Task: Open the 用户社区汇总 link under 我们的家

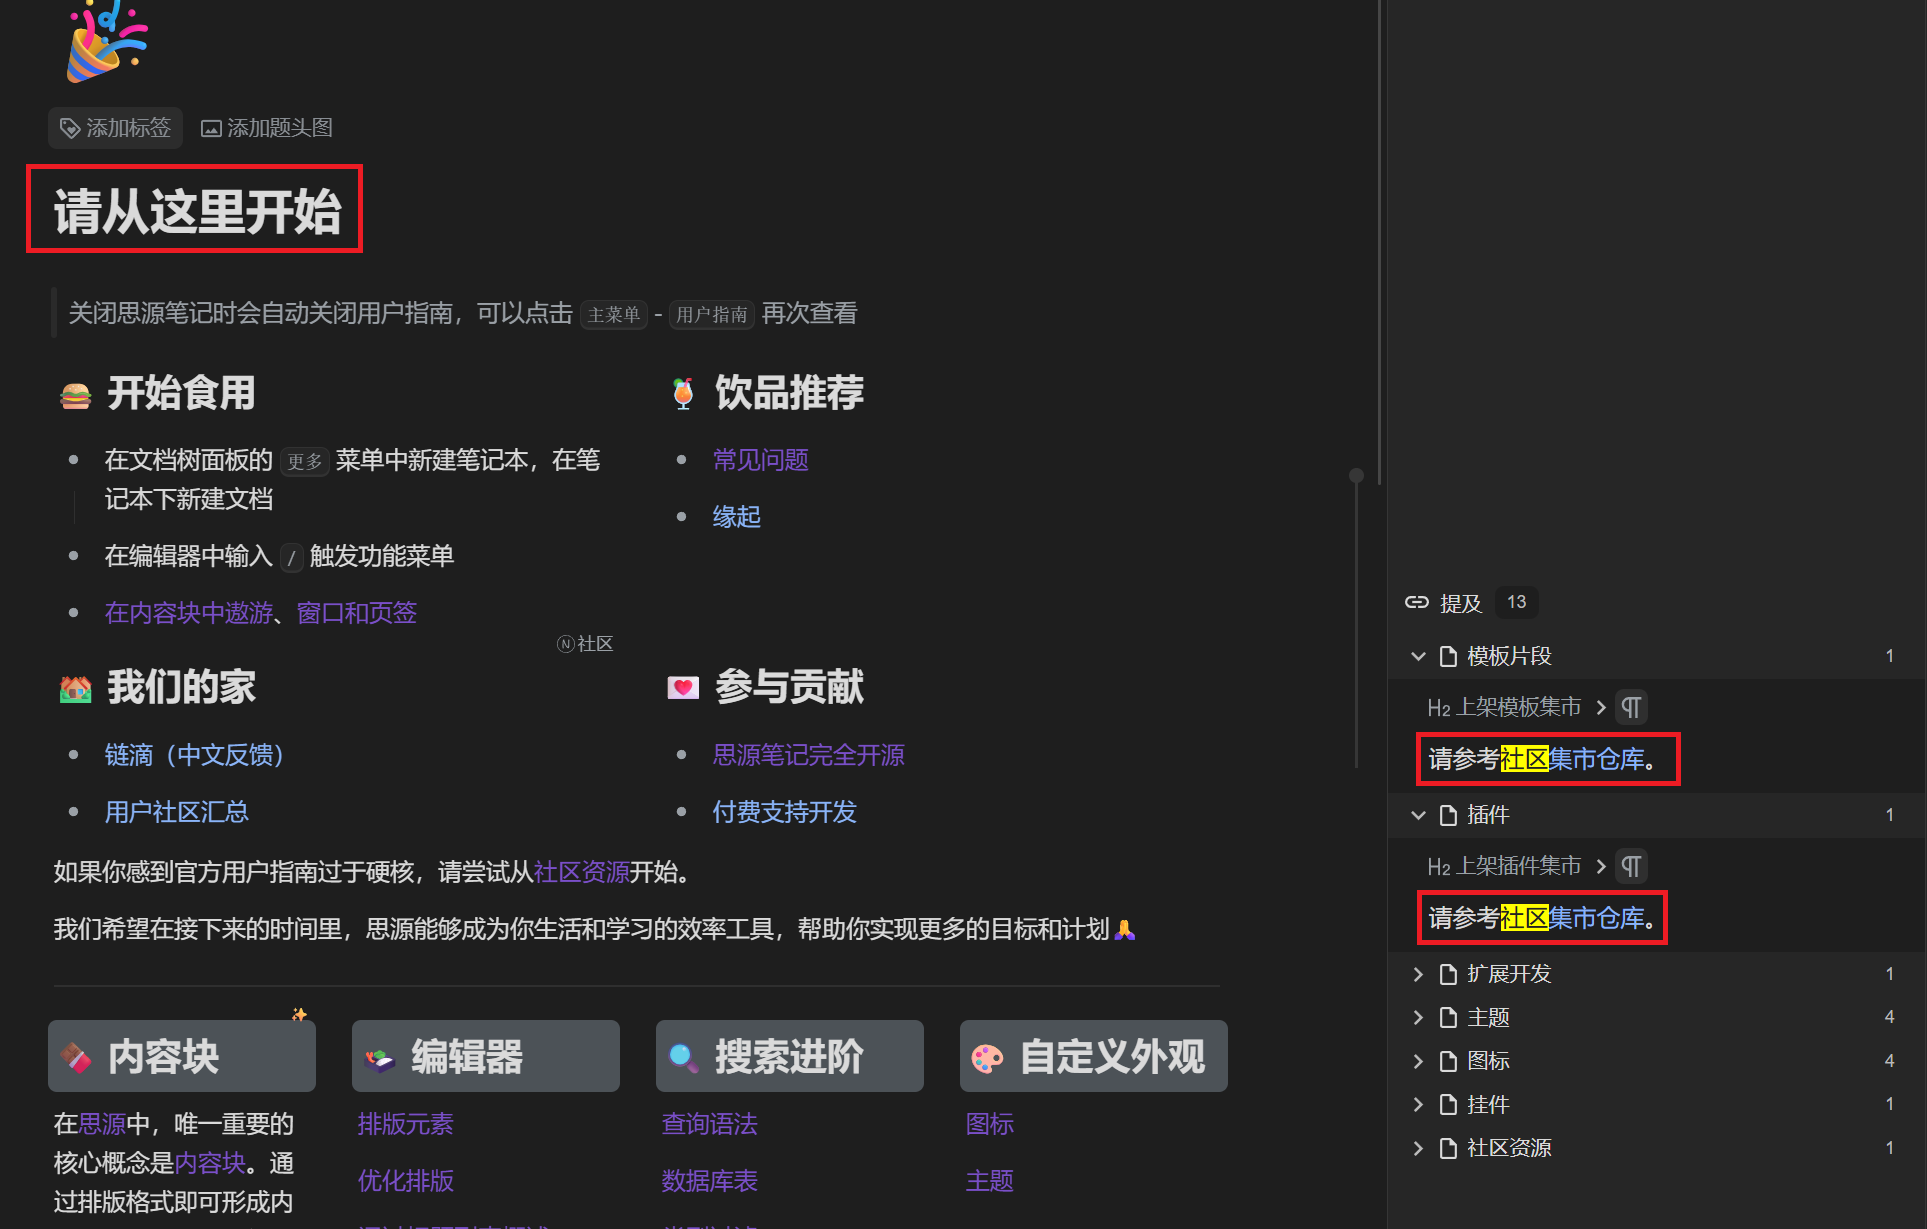Action: pyautogui.click(x=176, y=812)
